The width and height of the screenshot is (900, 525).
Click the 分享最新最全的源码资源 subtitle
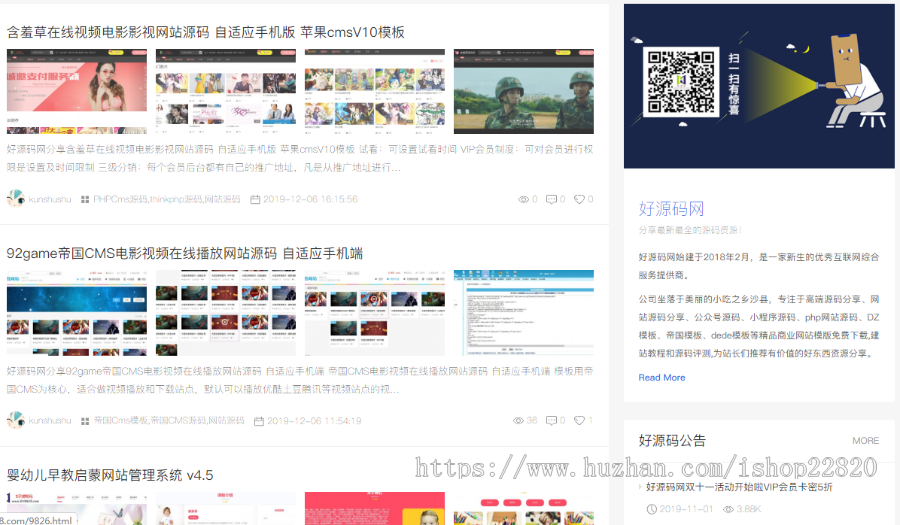pyautogui.click(x=690, y=230)
